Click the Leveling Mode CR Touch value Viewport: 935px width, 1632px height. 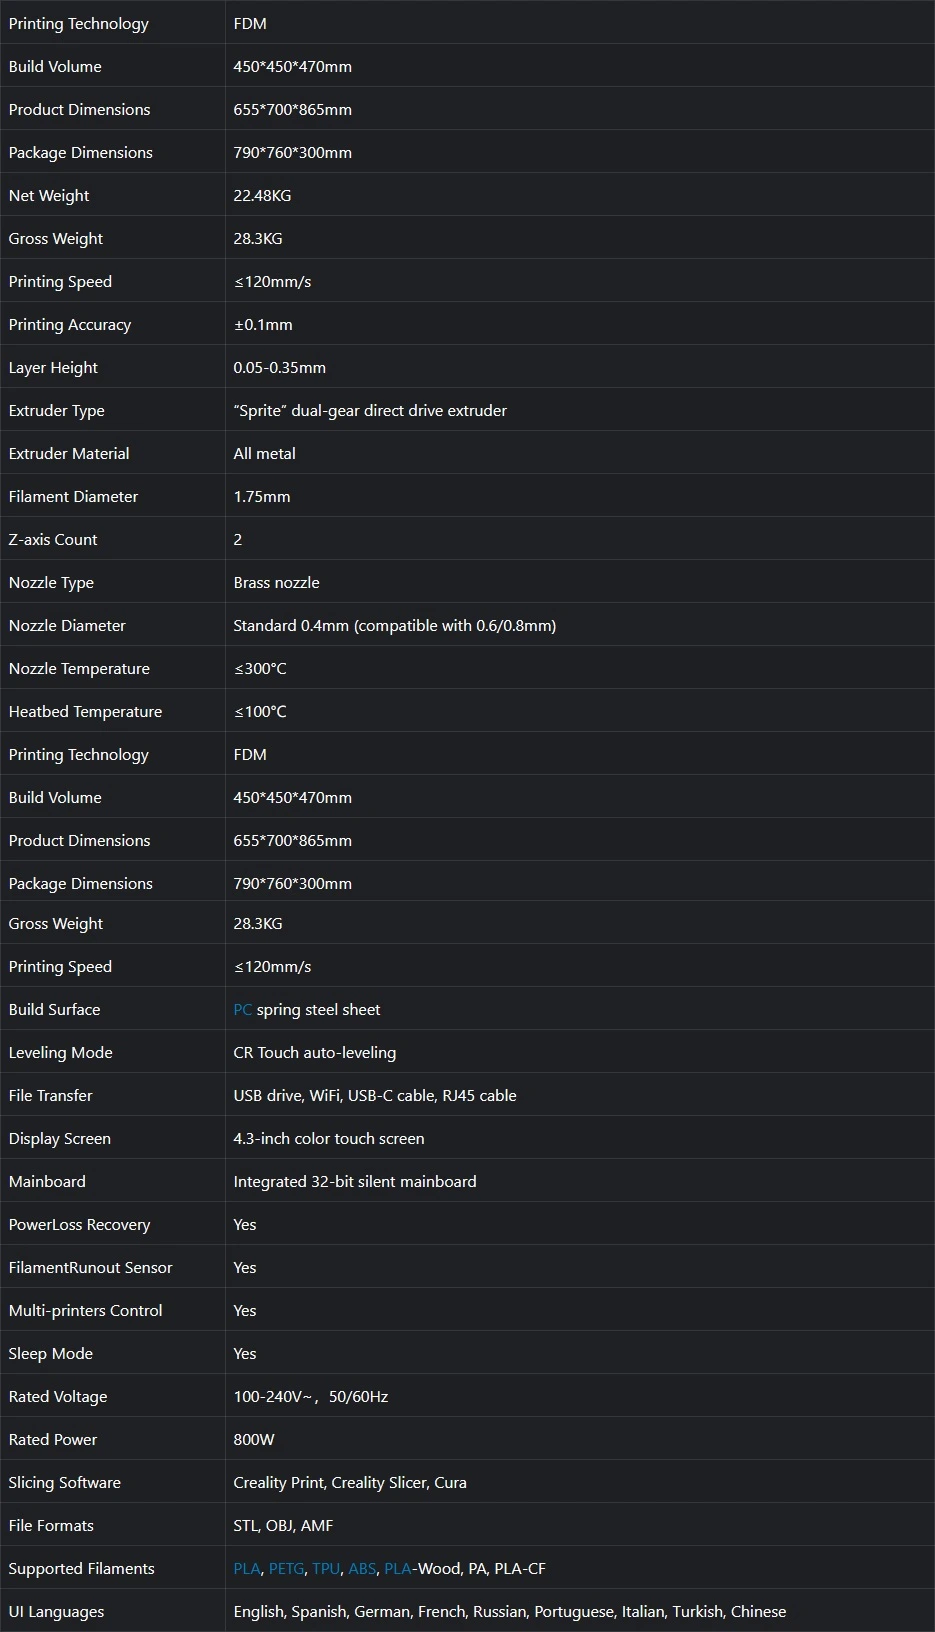[x=314, y=1052]
